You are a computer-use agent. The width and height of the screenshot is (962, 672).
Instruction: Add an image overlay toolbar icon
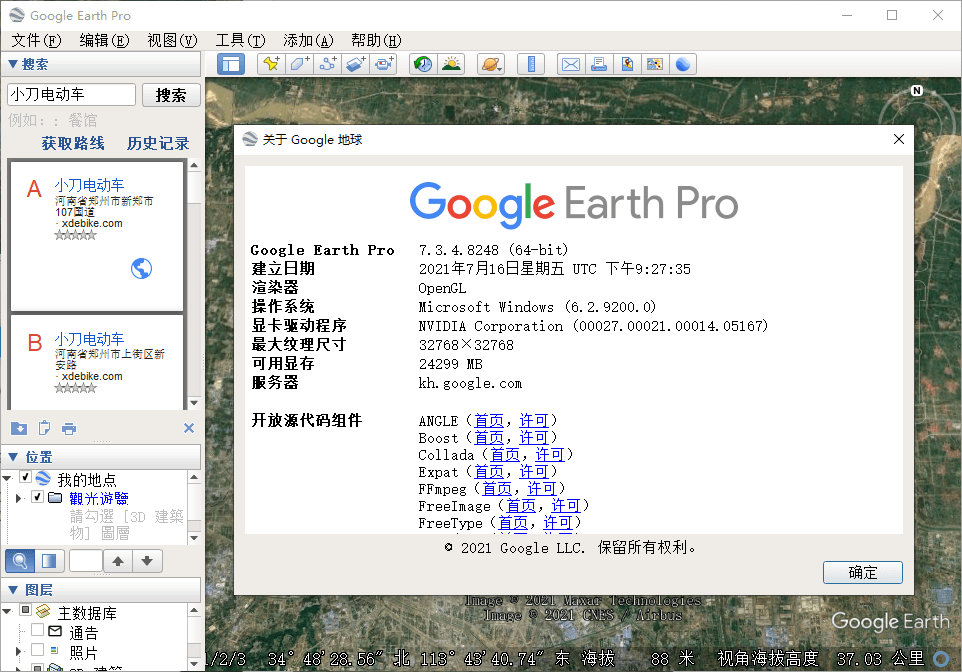click(355, 64)
